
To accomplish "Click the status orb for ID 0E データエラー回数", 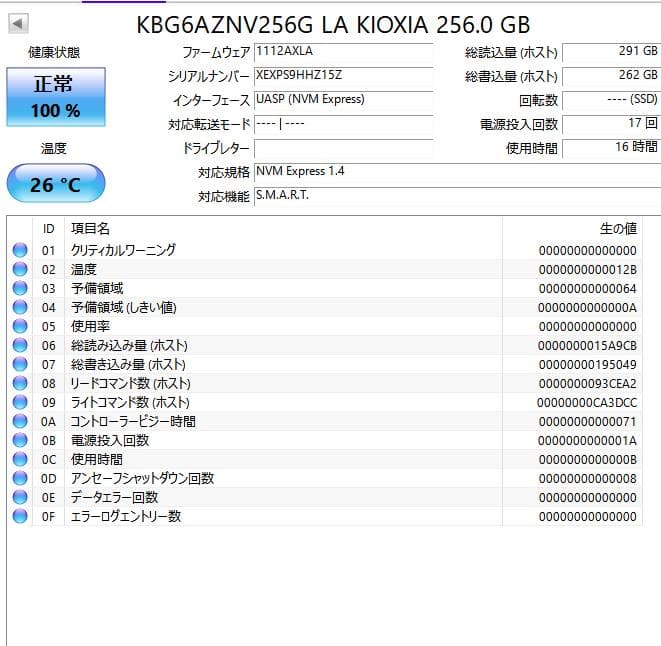I will tap(20, 497).
